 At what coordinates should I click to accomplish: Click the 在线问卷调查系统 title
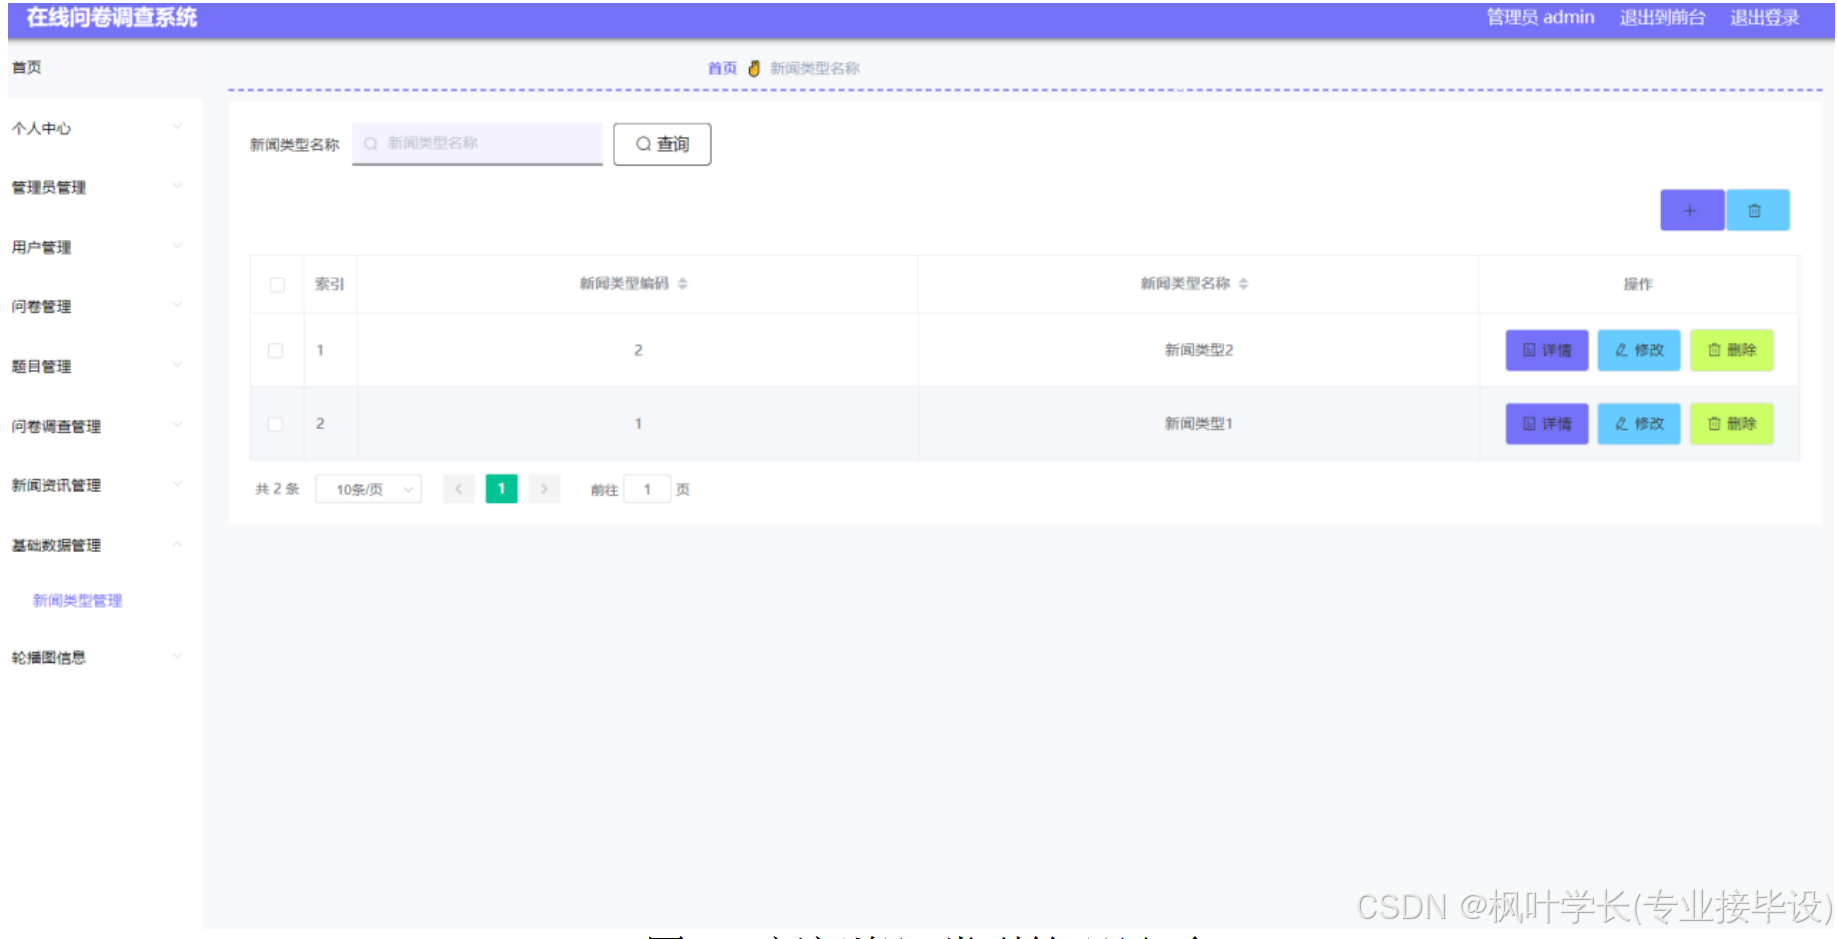111,17
